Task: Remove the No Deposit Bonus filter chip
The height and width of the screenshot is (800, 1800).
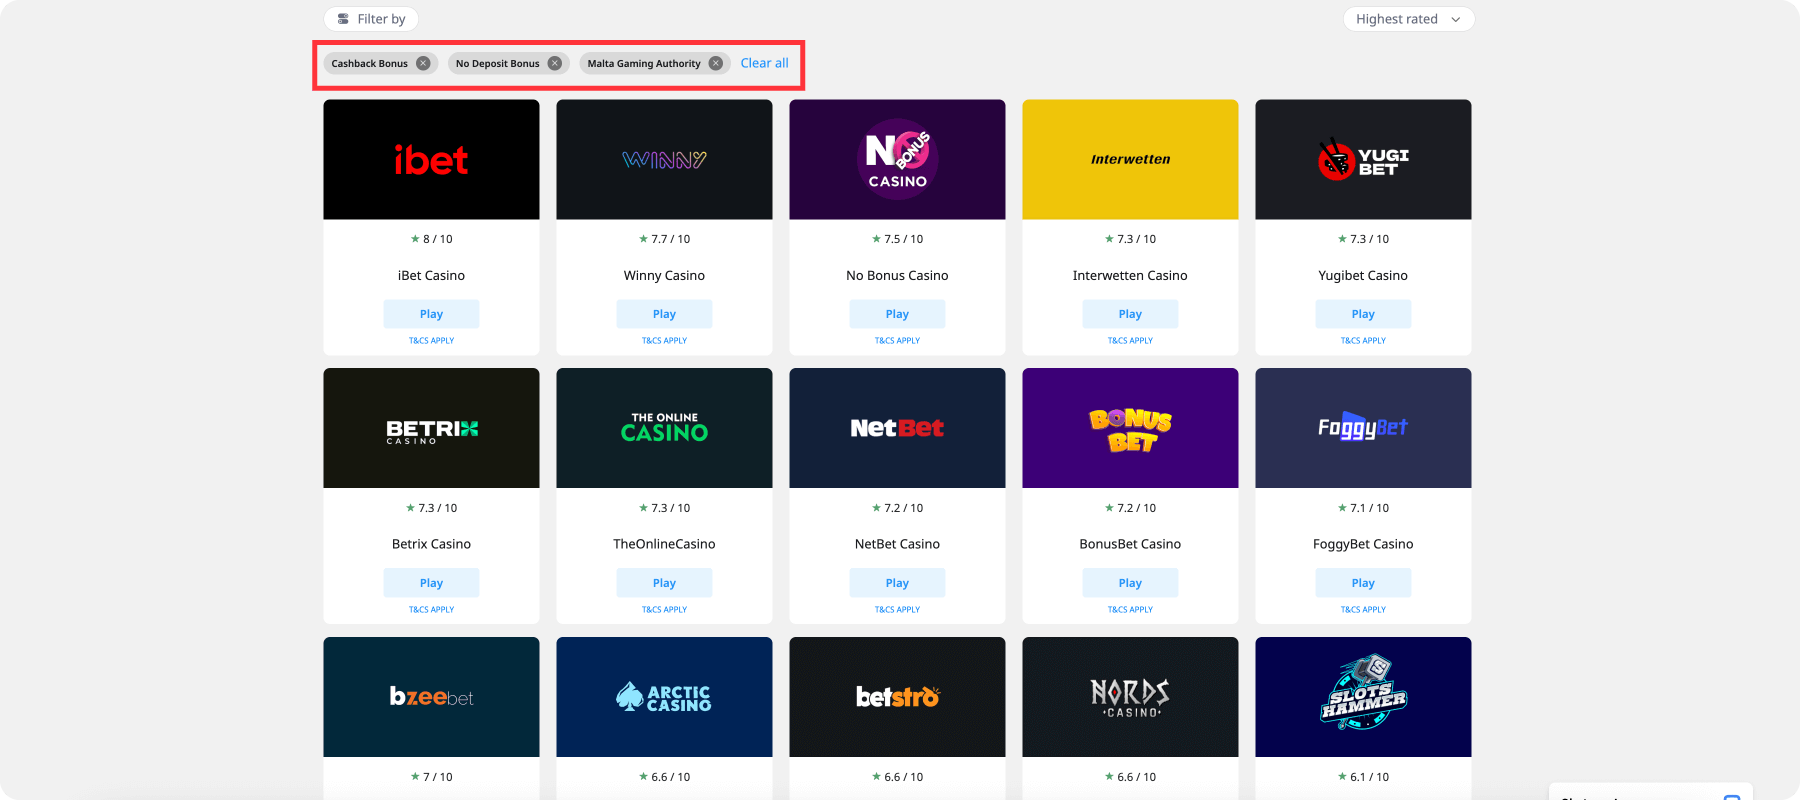Action: [x=555, y=63]
